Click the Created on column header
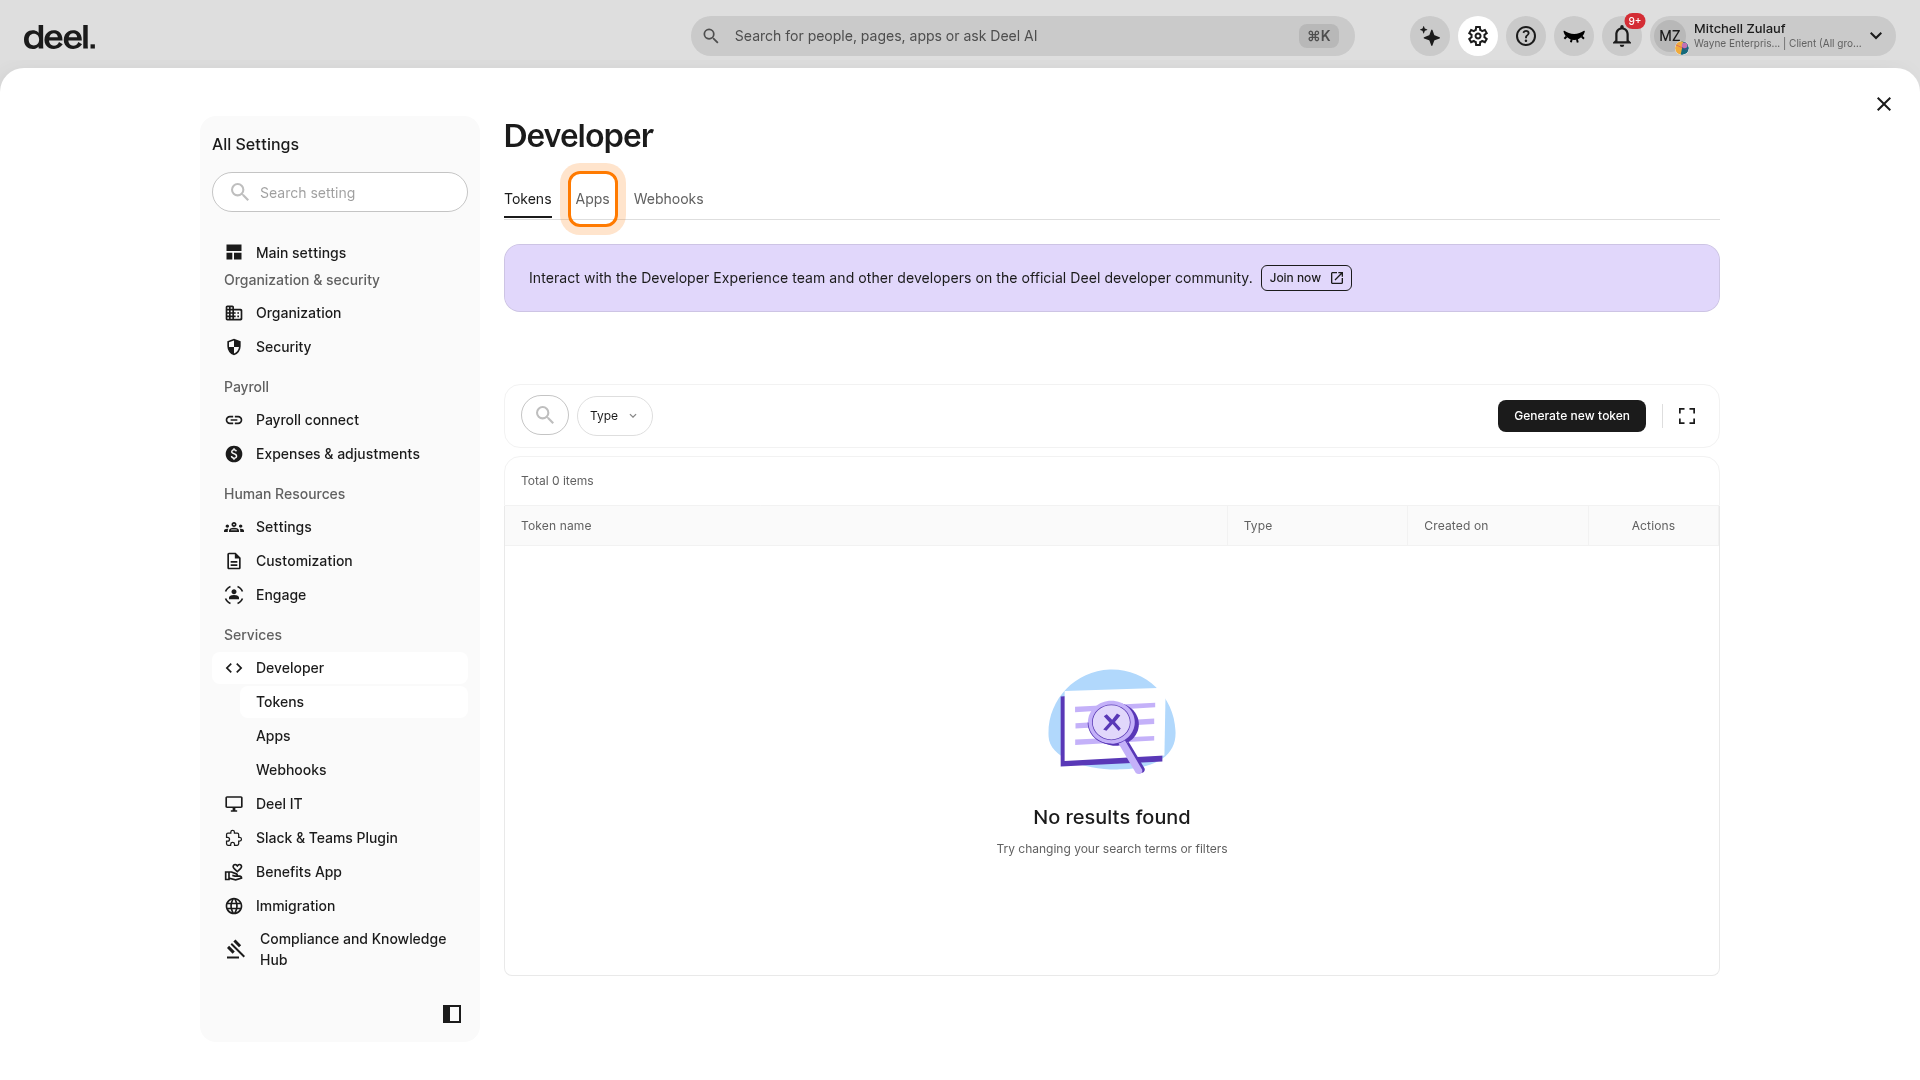 click(1498, 526)
